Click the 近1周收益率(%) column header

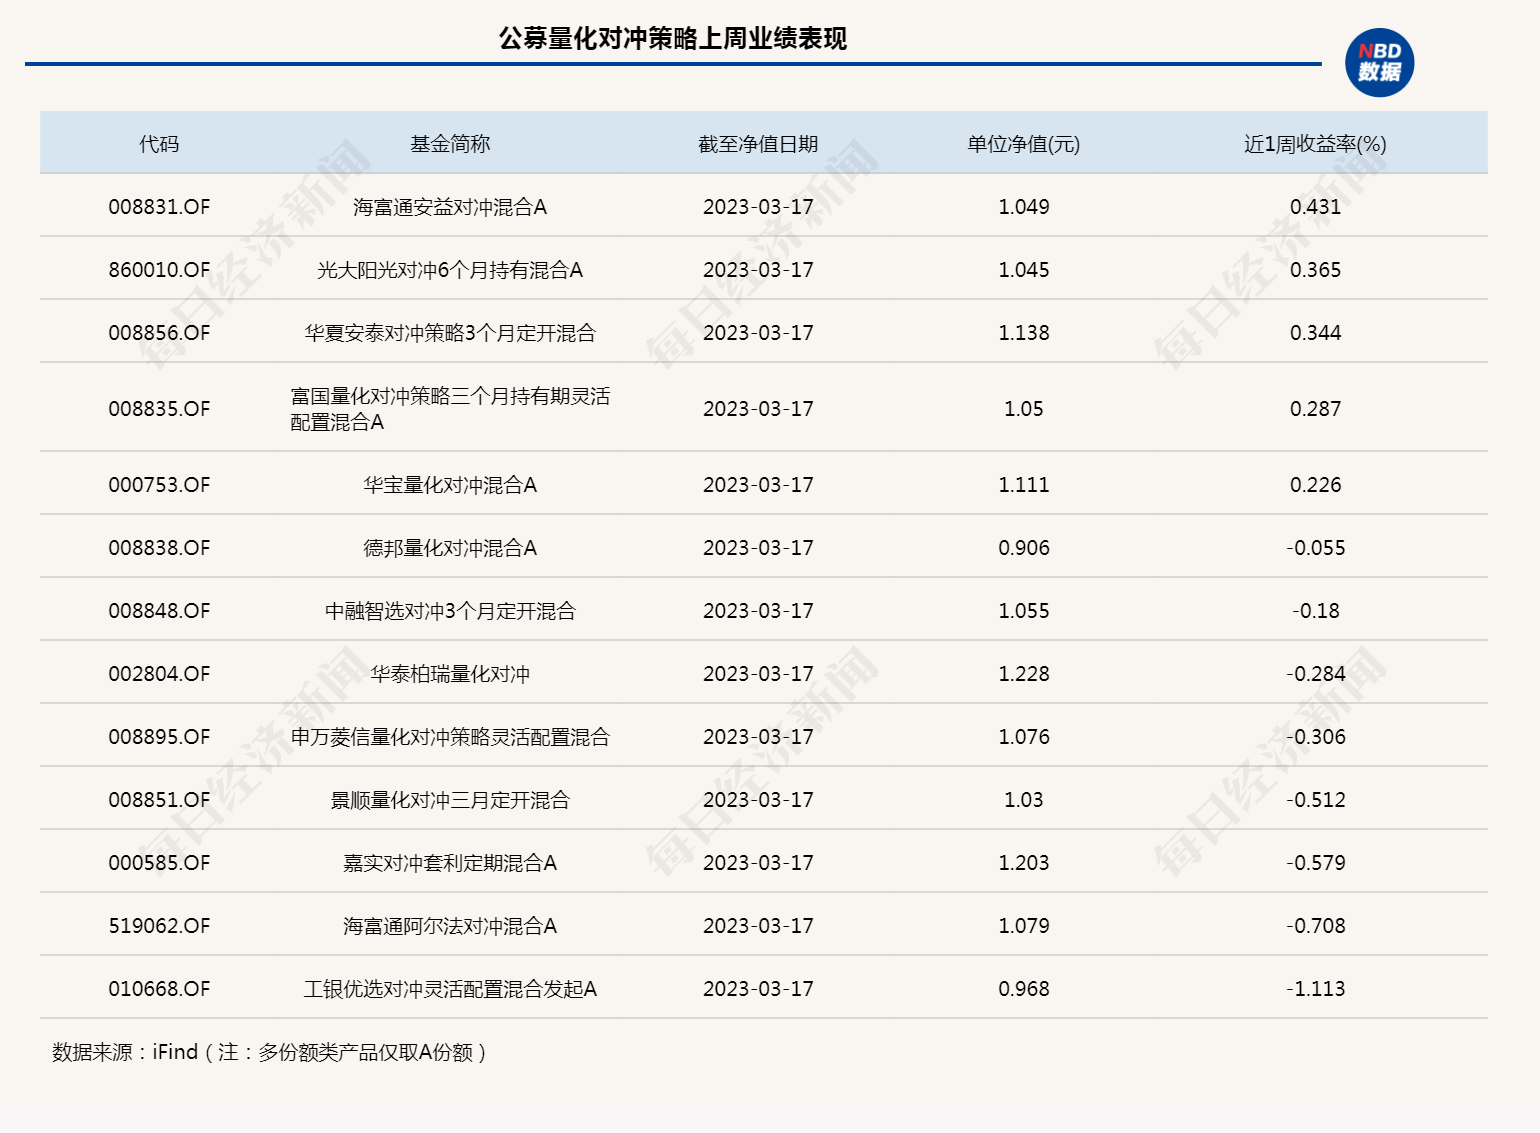coord(1315,142)
